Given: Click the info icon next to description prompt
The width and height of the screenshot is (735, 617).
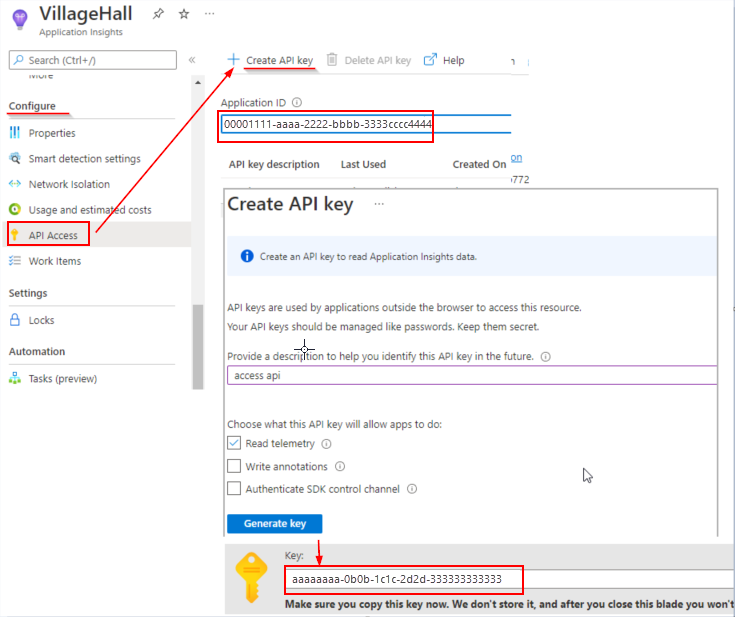Looking at the screenshot, I should coord(546,357).
